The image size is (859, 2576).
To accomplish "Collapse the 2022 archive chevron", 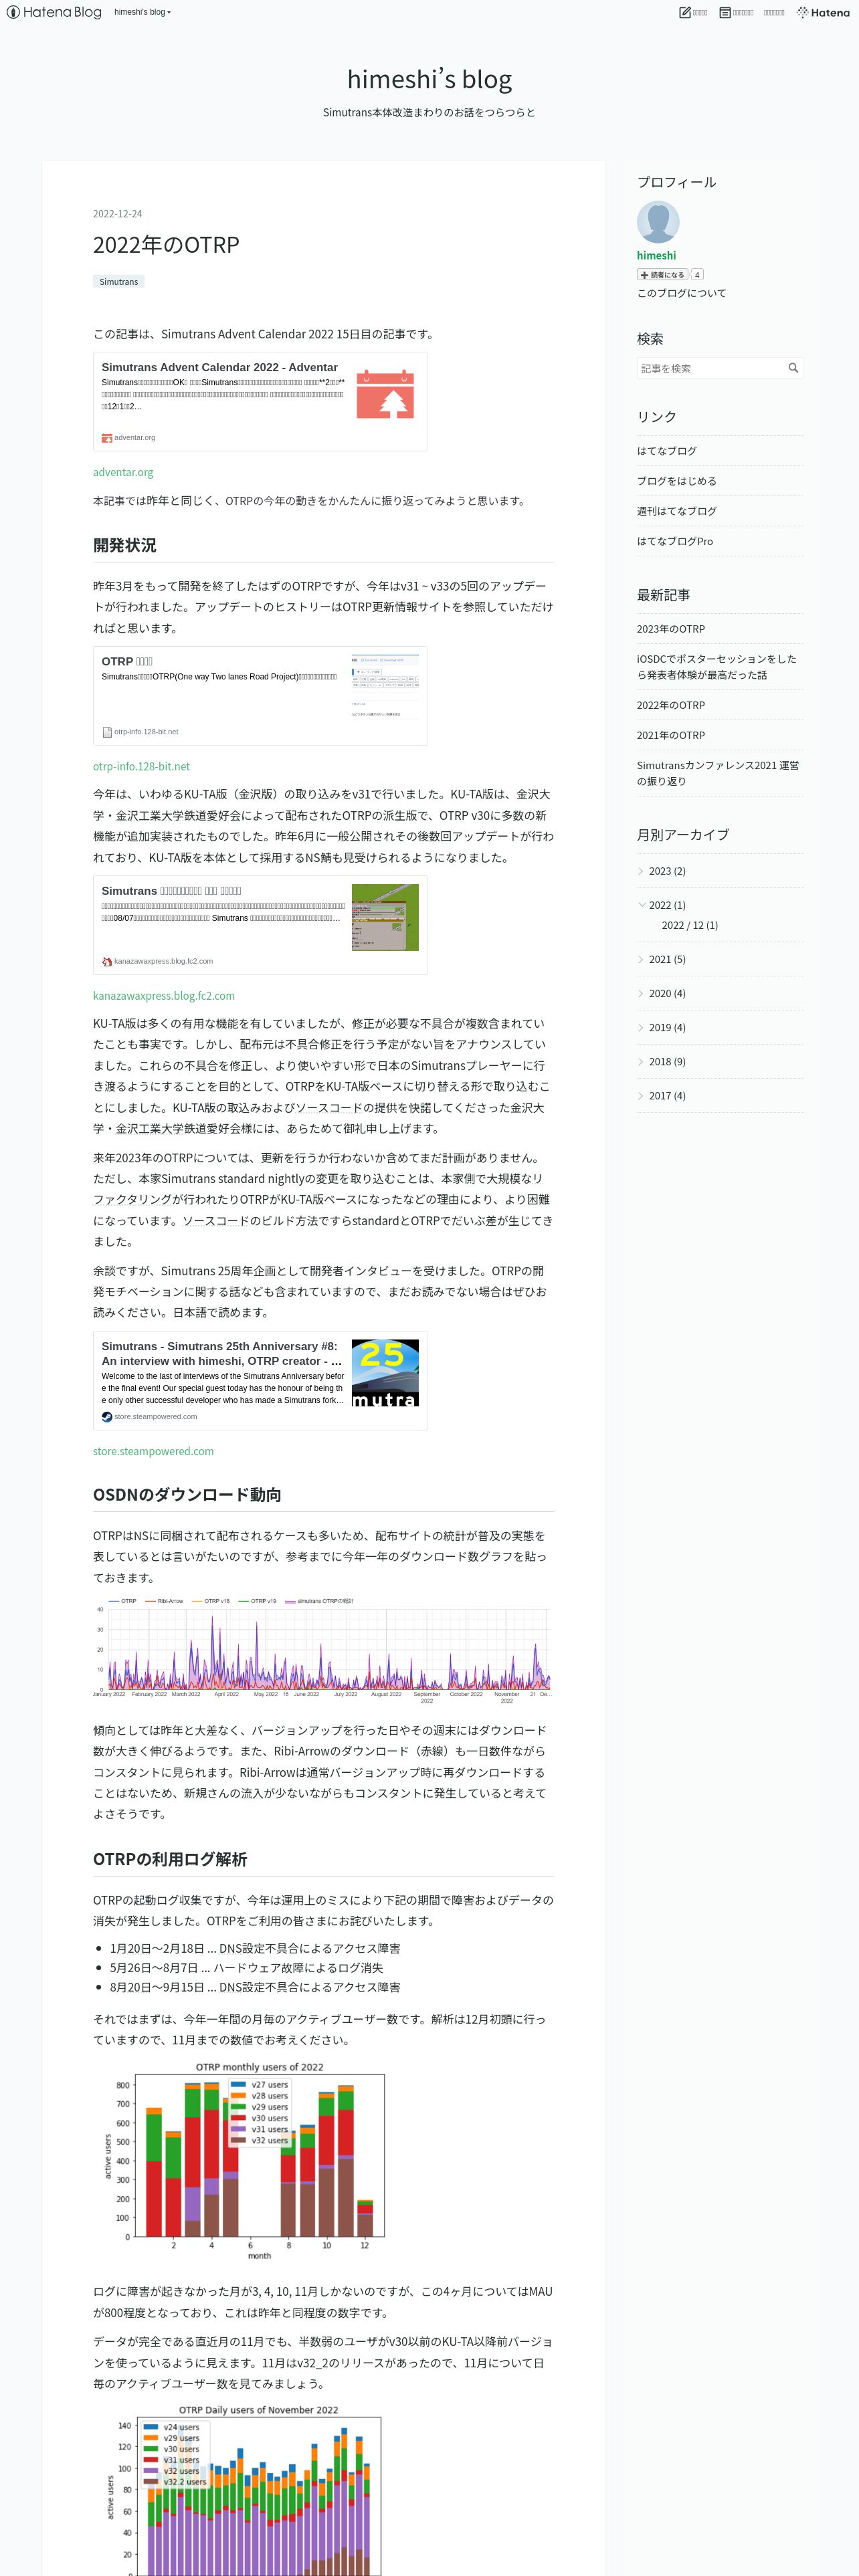I will 641,905.
